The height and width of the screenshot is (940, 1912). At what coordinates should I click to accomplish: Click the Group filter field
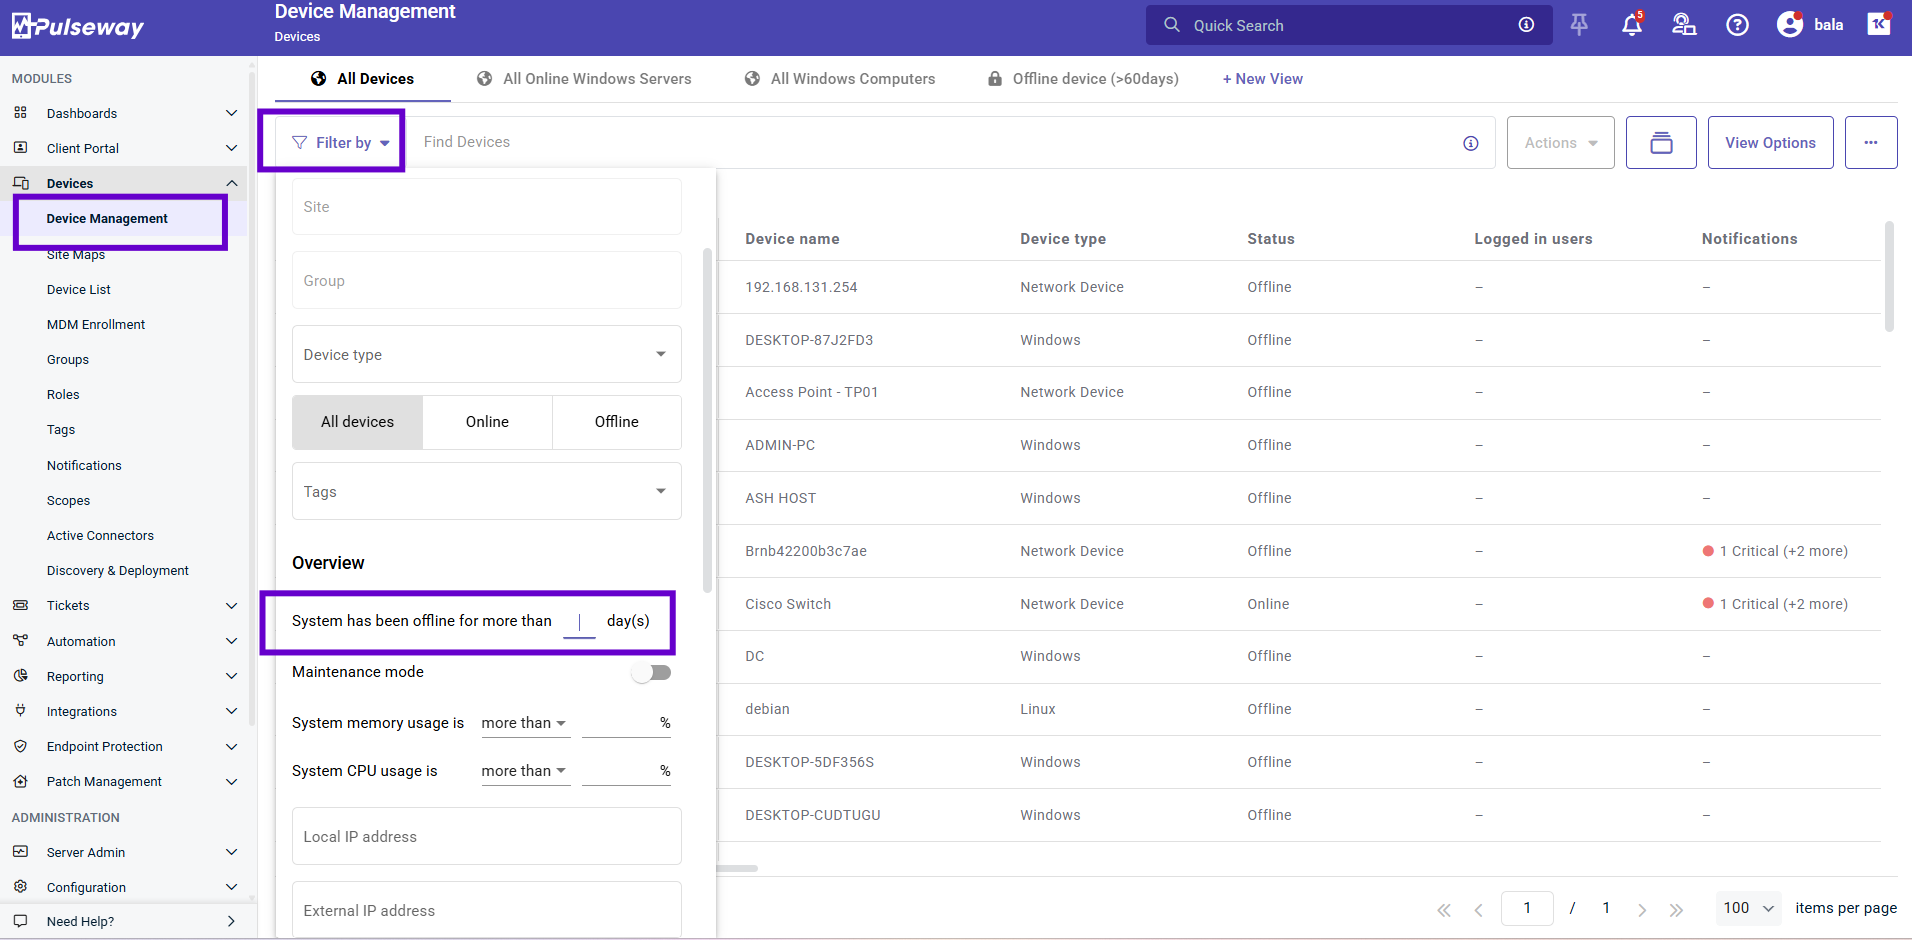tap(487, 281)
